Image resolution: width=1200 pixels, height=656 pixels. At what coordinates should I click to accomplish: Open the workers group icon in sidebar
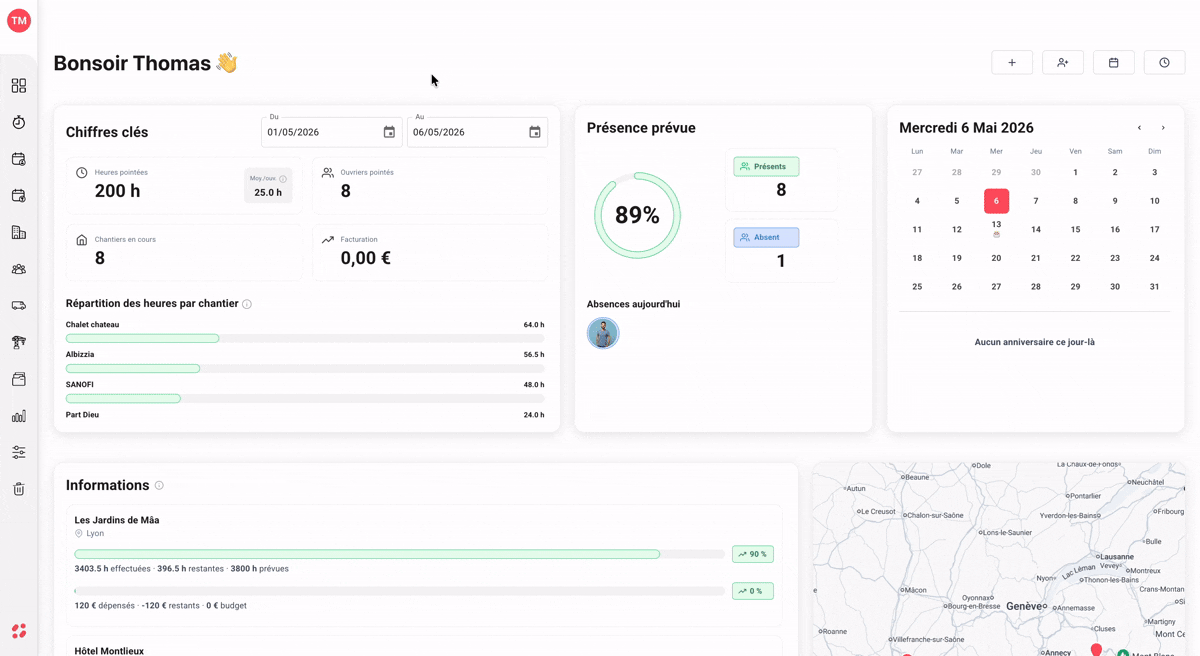coord(19,269)
